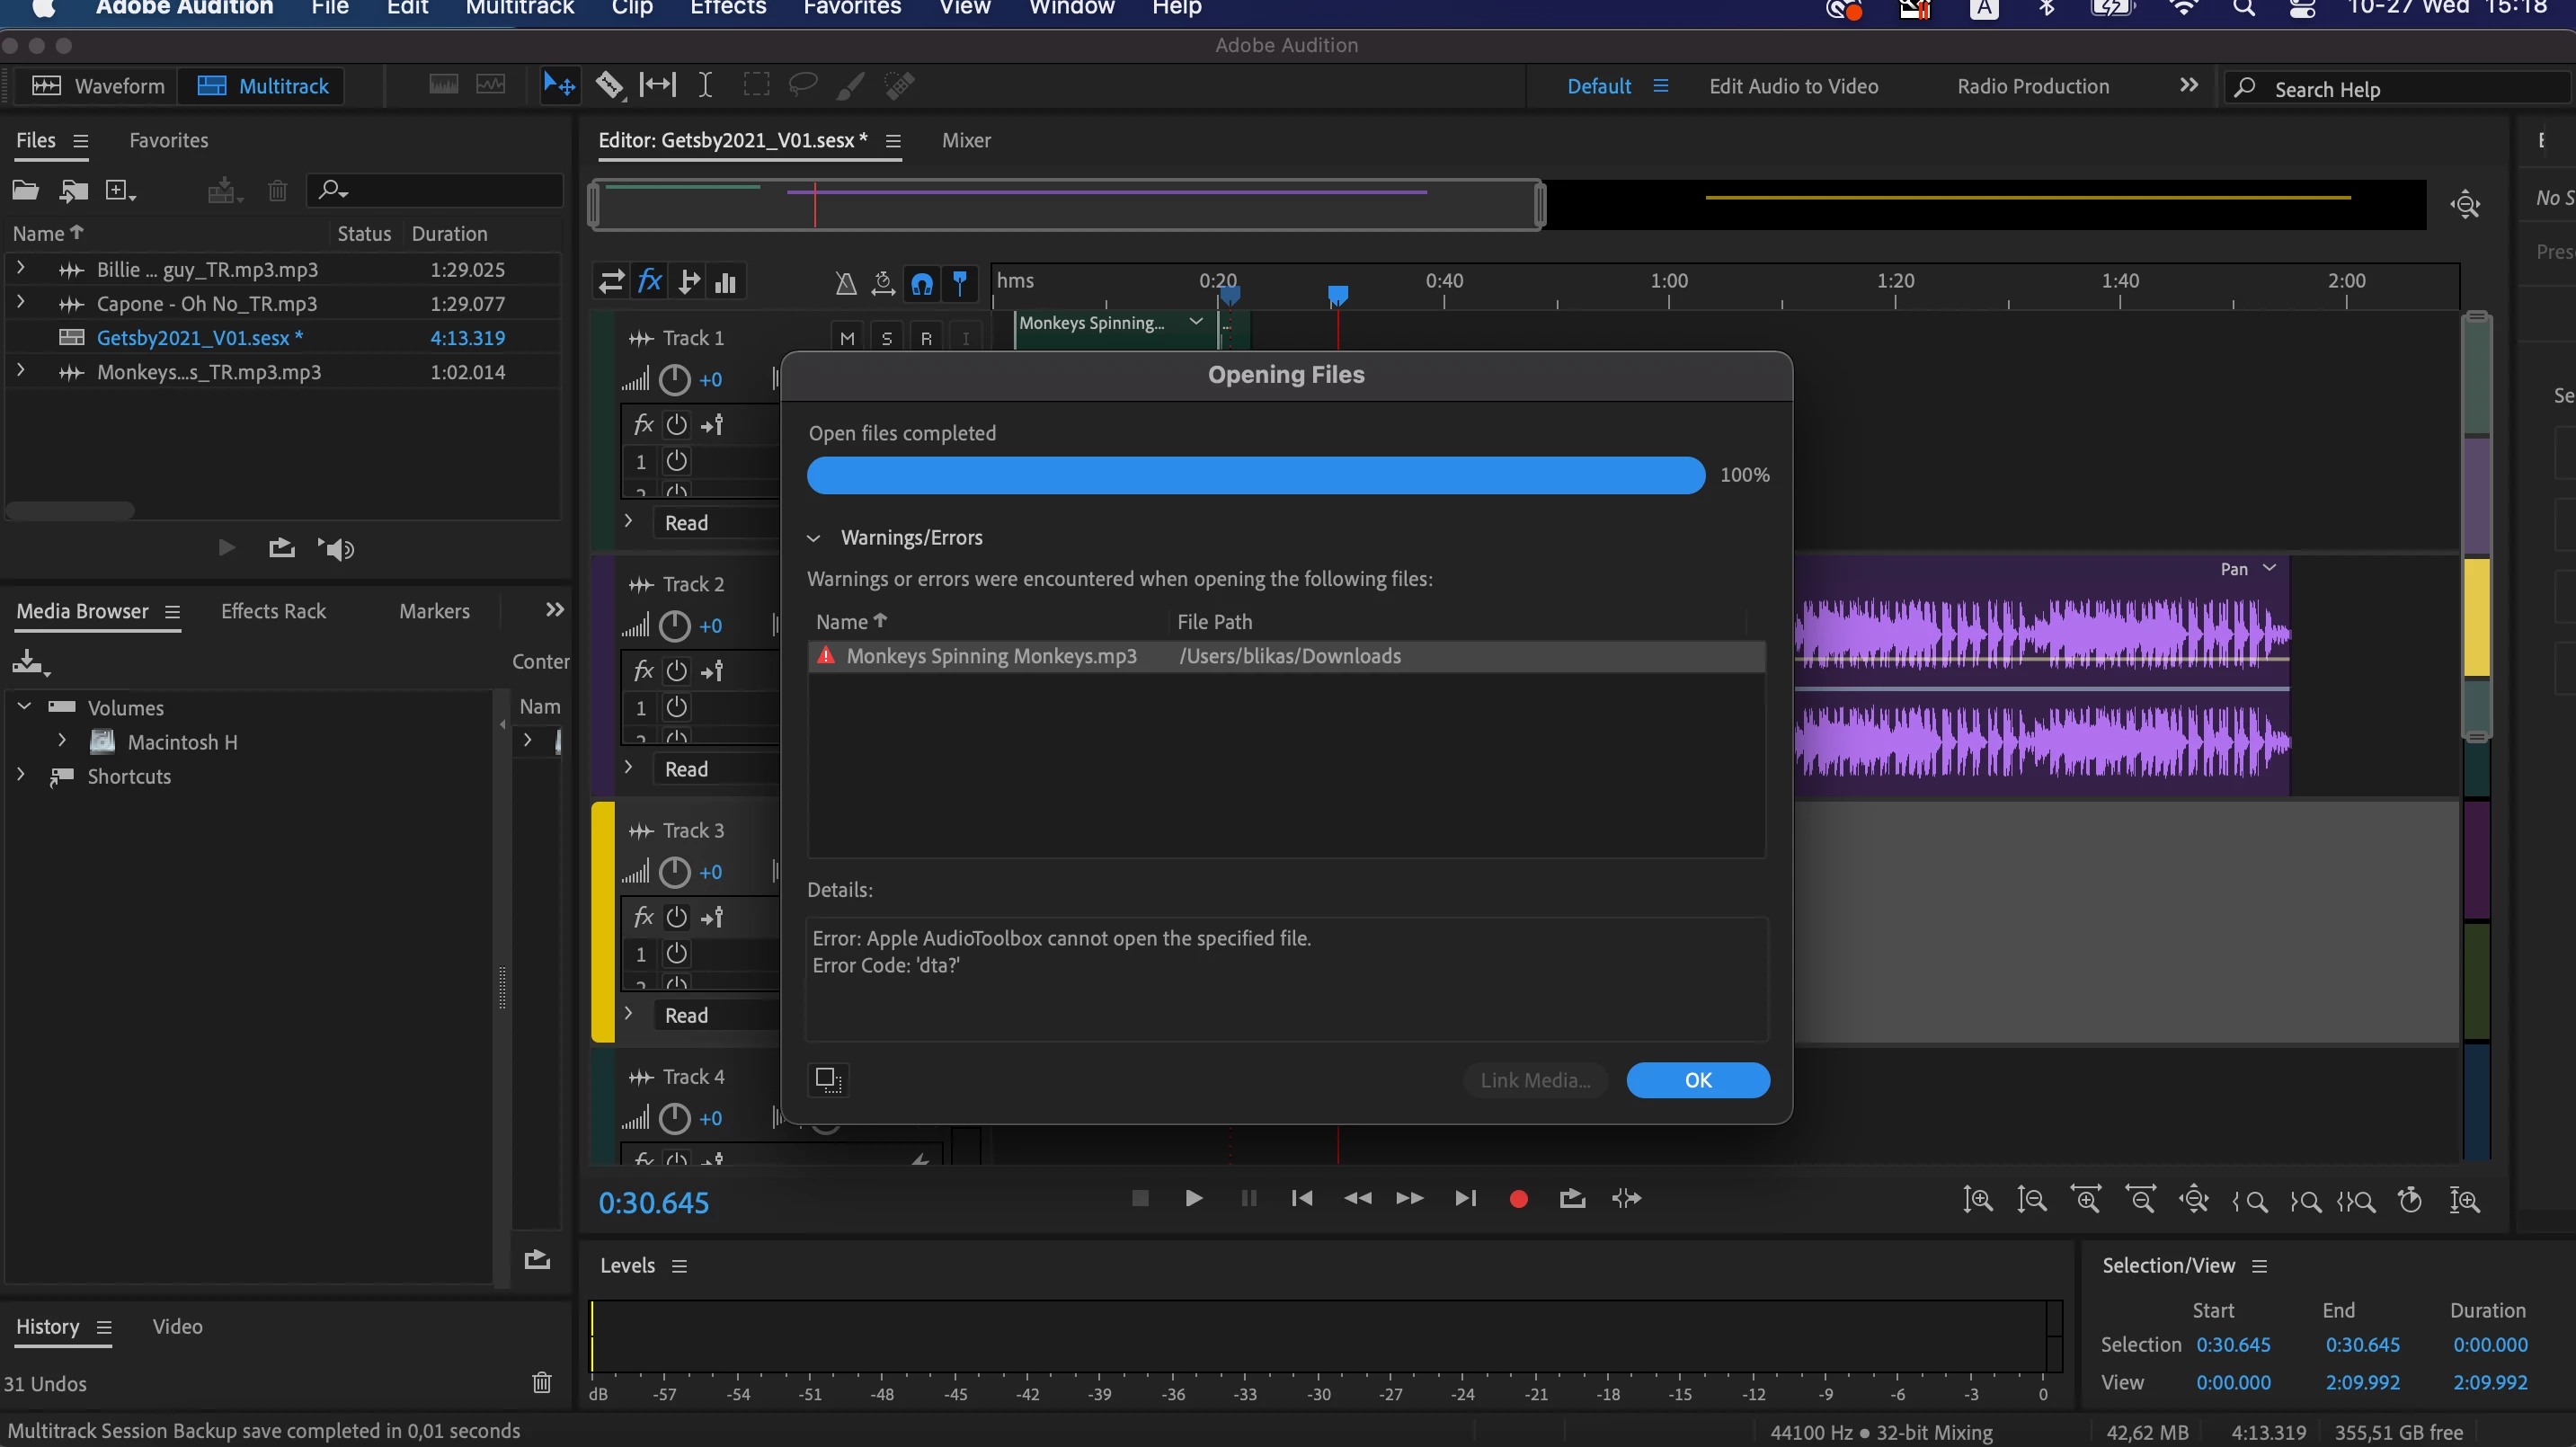Mute Track 1 with M button
The width and height of the screenshot is (2576, 1447).
pyautogui.click(x=847, y=338)
